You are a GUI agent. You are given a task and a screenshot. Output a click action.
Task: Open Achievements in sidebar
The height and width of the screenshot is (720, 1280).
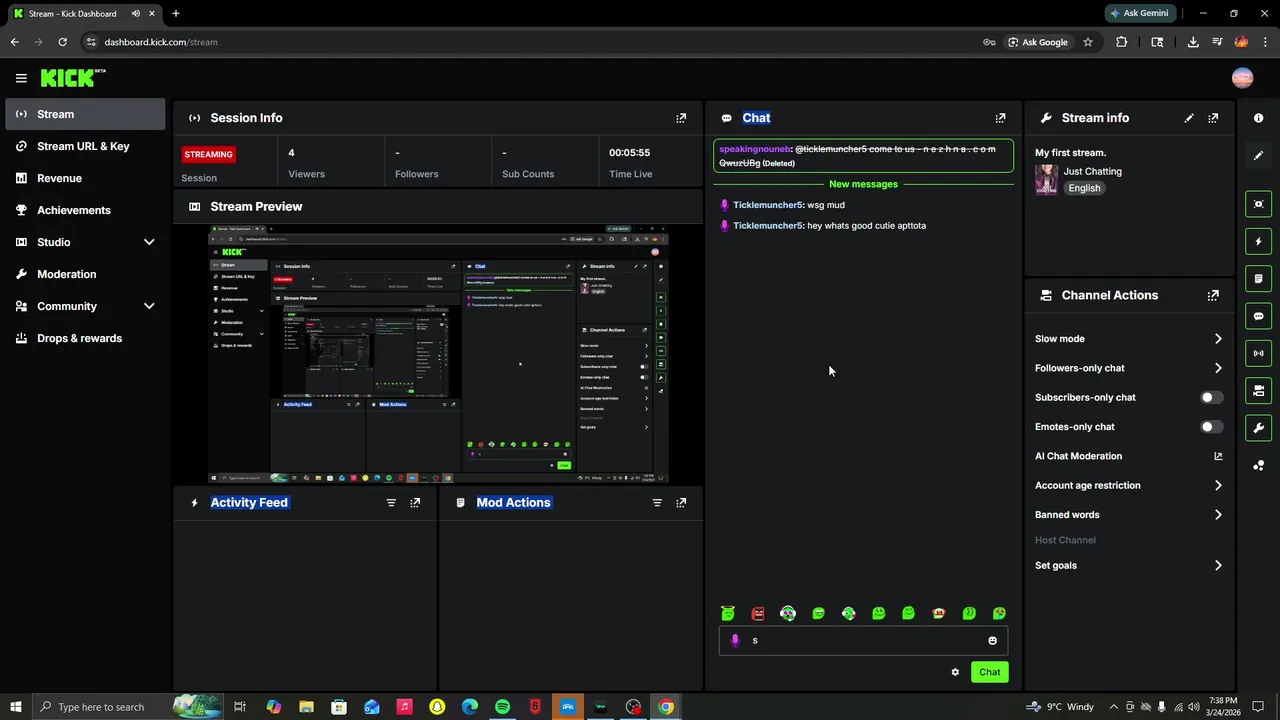point(85,210)
